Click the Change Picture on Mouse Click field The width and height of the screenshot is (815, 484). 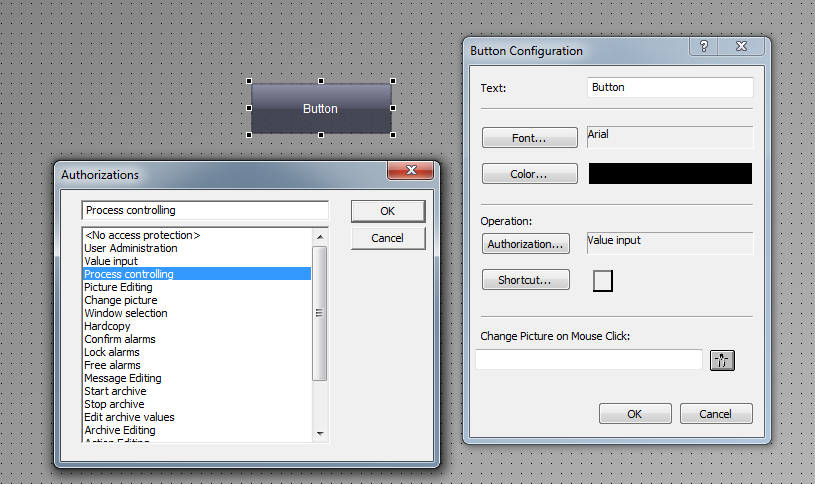point(589,360)
